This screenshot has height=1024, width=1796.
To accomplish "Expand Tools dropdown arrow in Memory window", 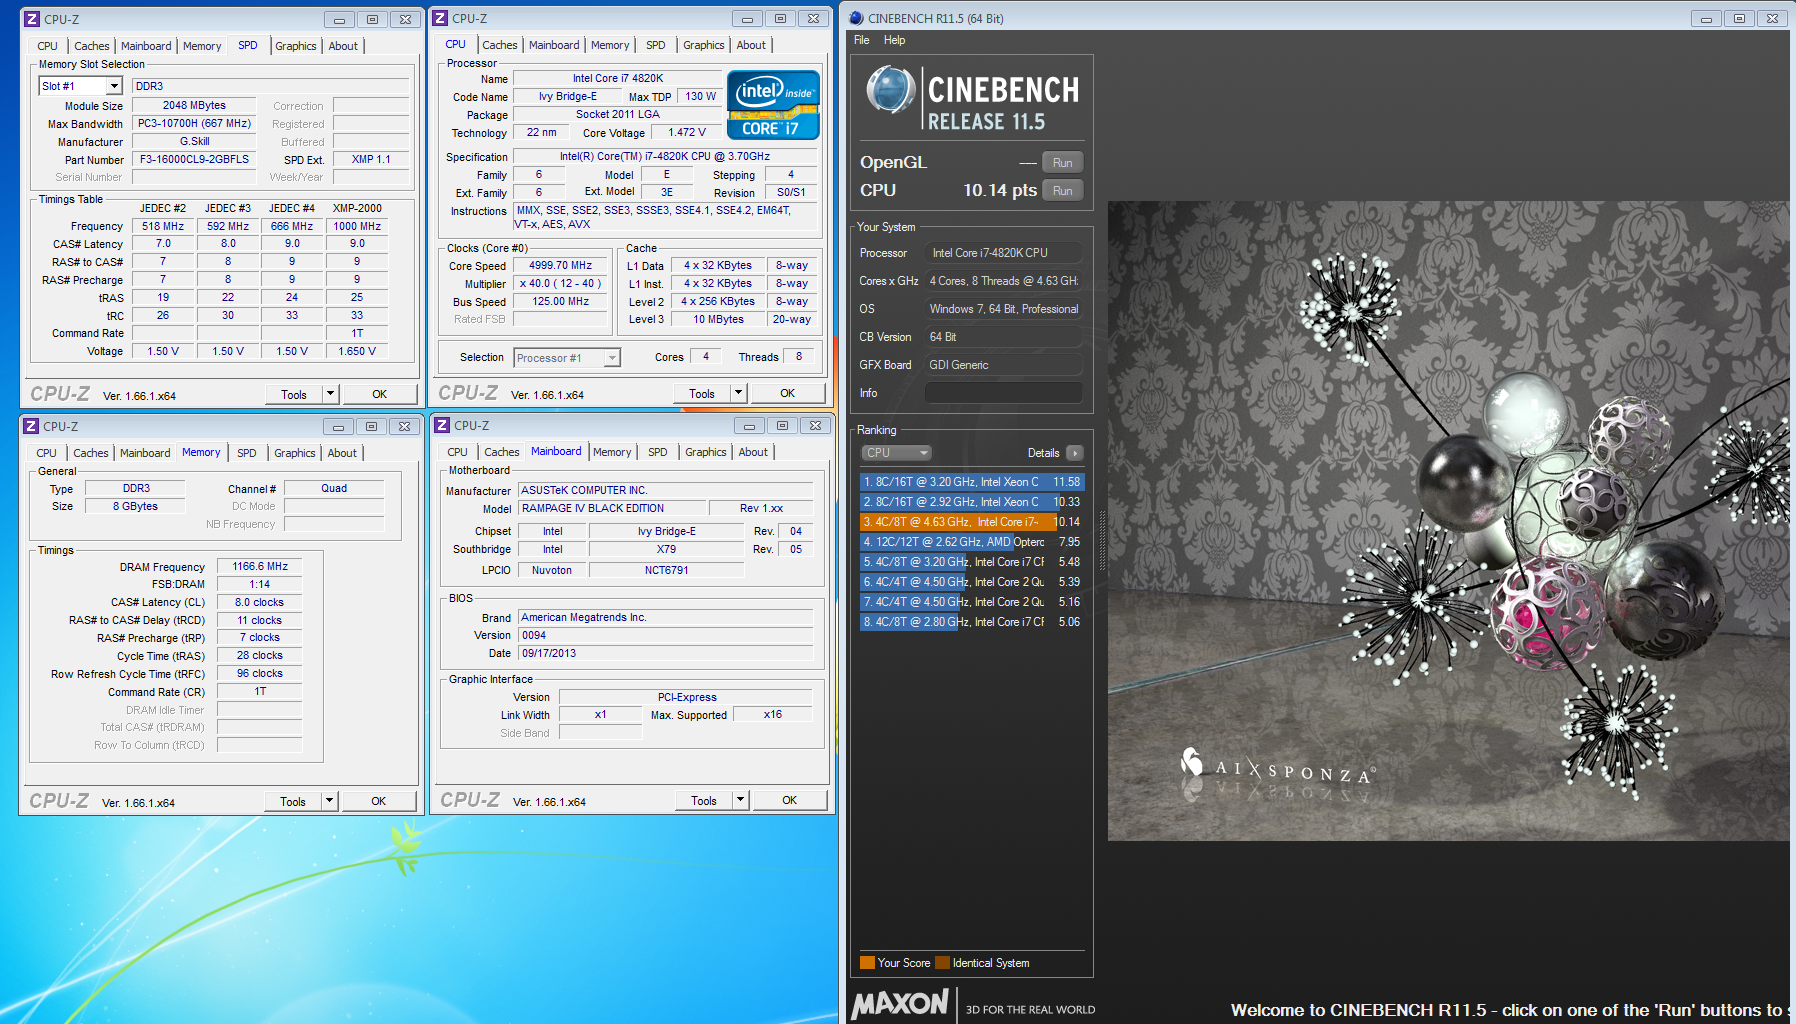I will point(329,801).
